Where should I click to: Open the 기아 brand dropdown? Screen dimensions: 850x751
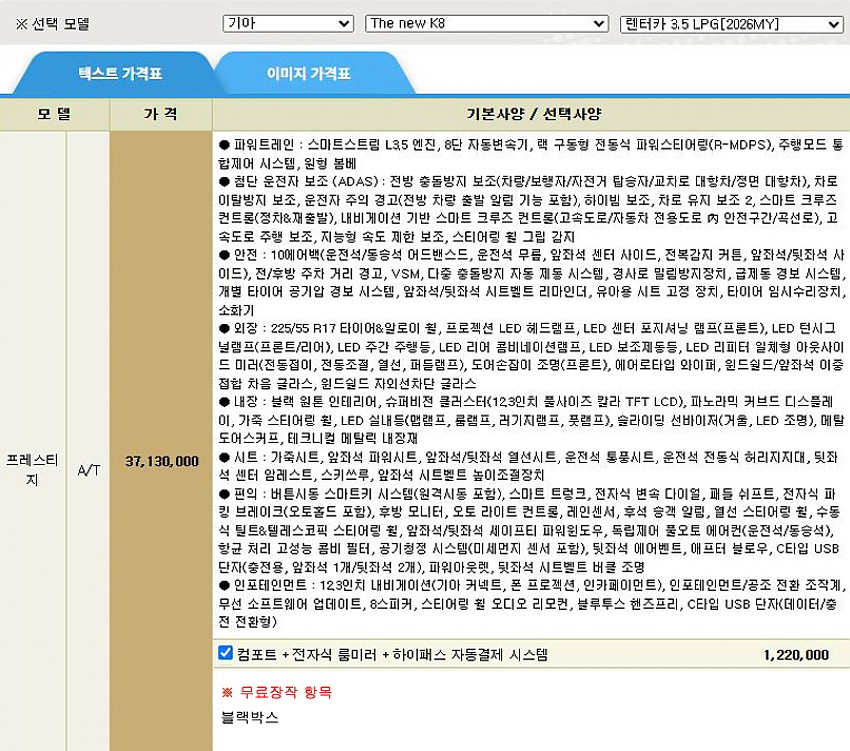[x=287, y=24]
